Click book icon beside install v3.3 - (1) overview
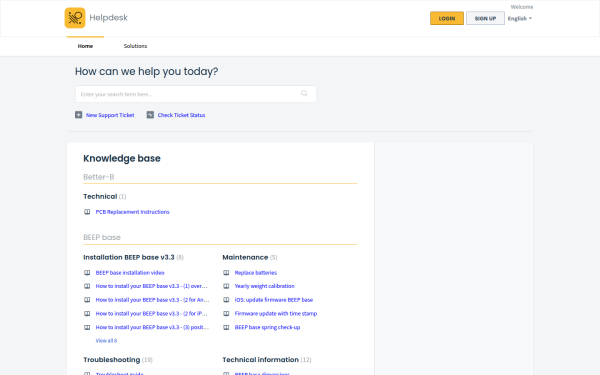This screenshot has height=375, width=600. pos(87,286)
